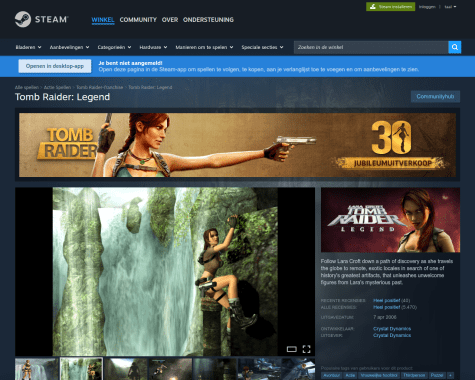Click the Je bent niet aangemeld! notice
Image resolution: width=475 pixels, height=380 pixels.
coord(130,63)
